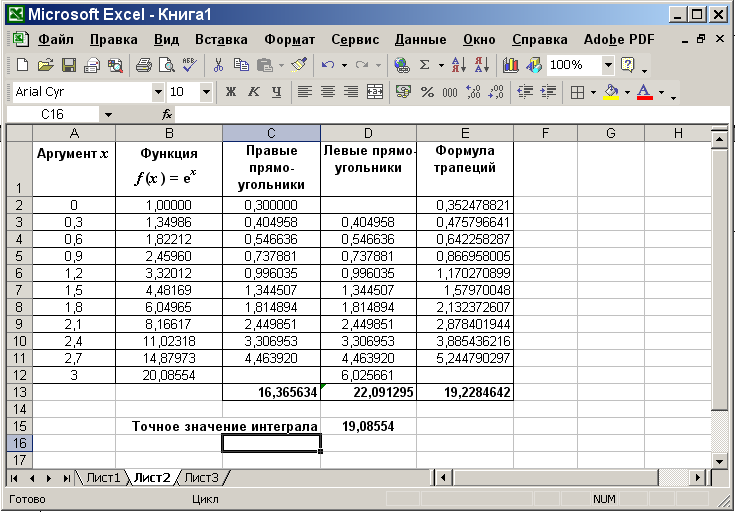Sort descending with the Я-А icon
Screen dimensions: 735x512
[x=482, y=65]
